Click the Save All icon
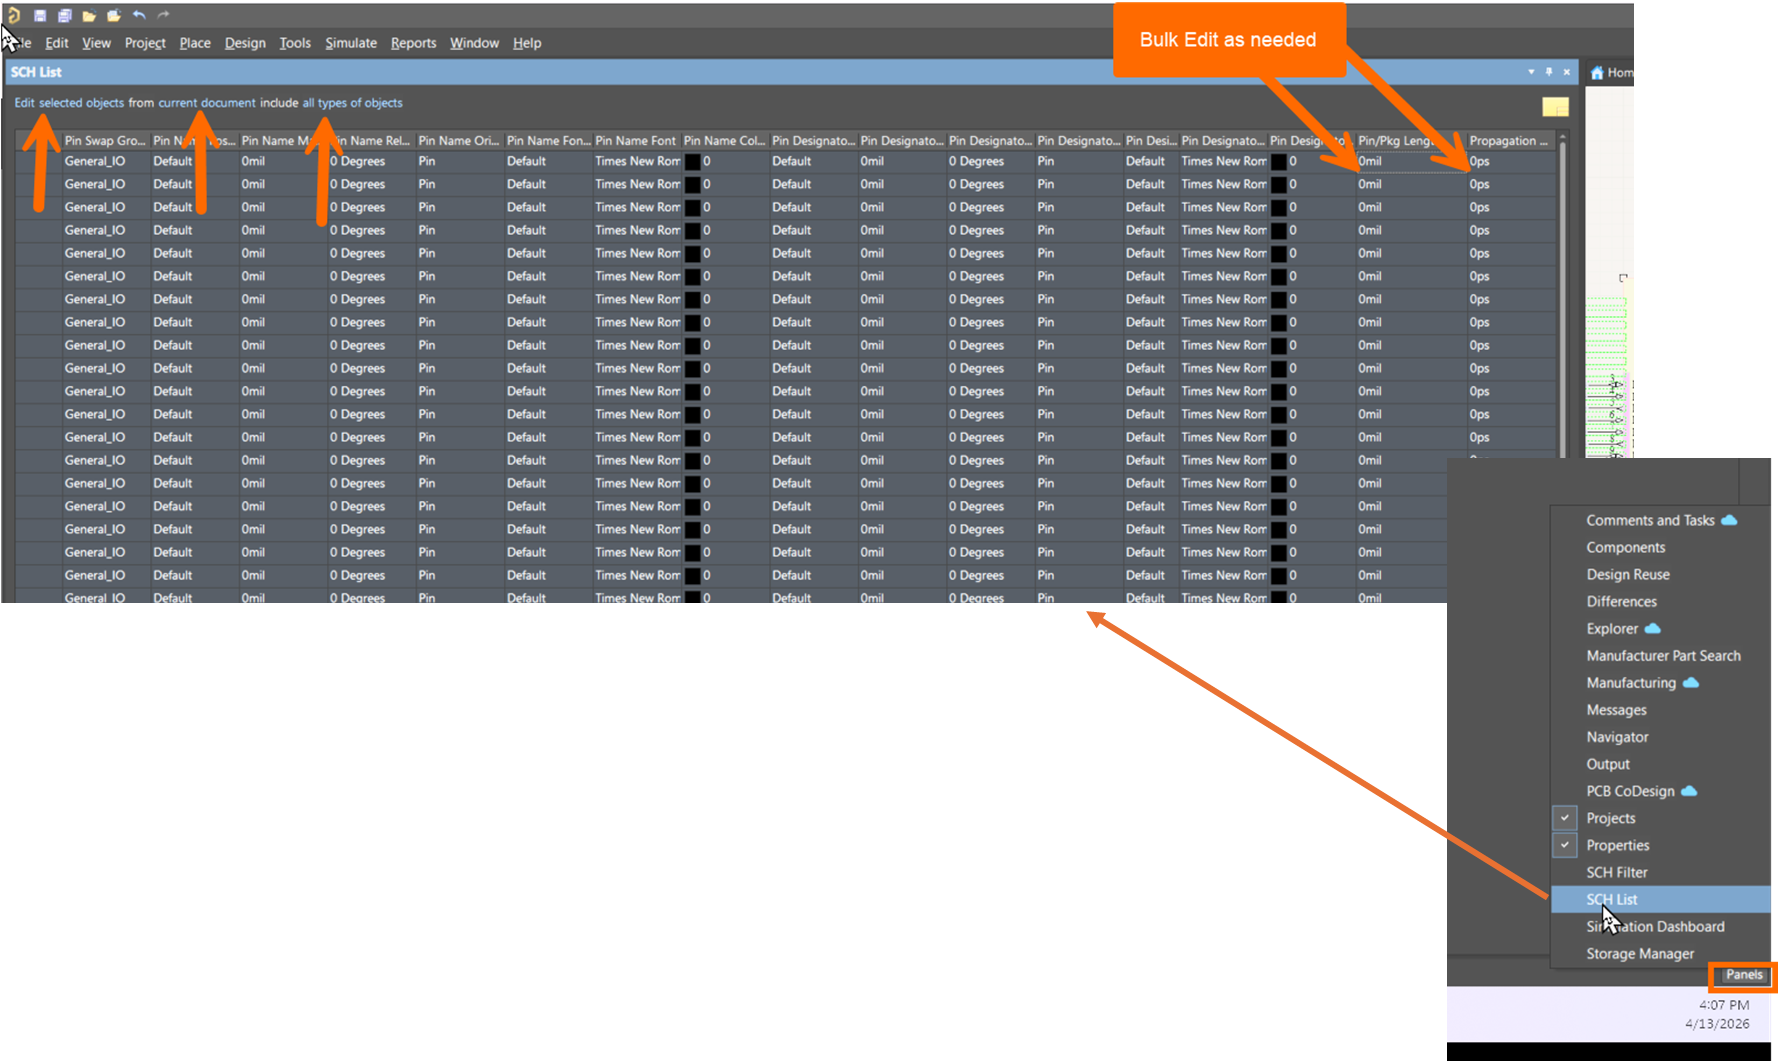Screen dimensions: 1778x1061 coord(65,16)
